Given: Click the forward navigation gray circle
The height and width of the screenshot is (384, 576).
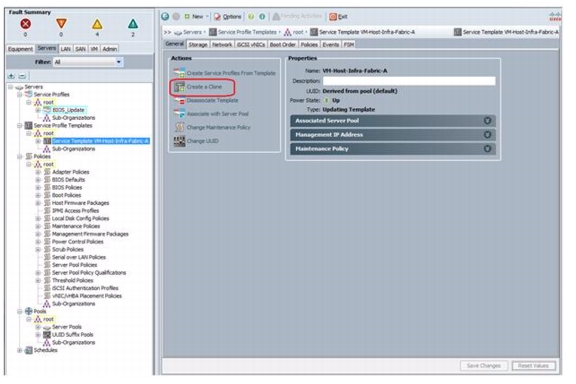Looking at the screenshot, I should coord(176,17).
